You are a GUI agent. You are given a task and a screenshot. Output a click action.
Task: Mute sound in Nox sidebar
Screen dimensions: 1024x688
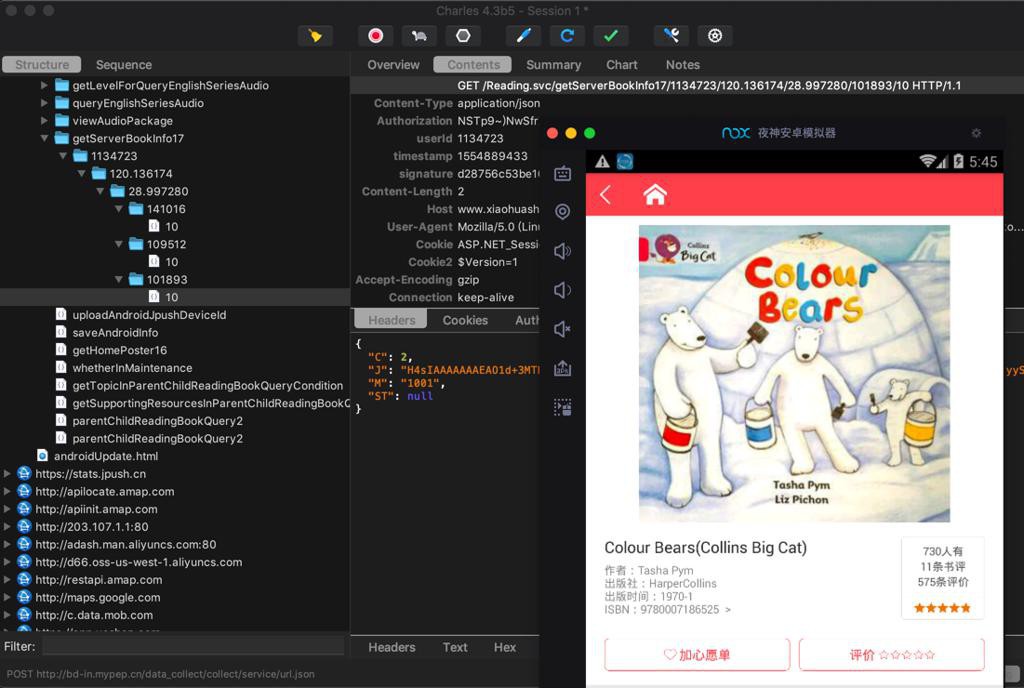(x=562, y=329)
